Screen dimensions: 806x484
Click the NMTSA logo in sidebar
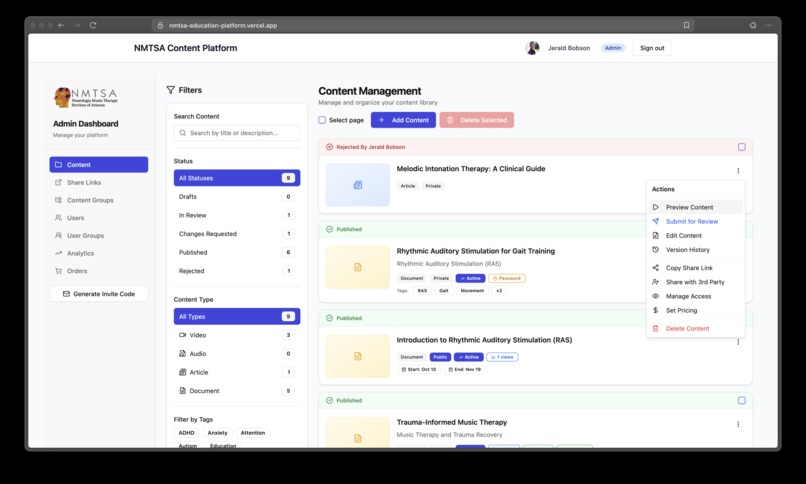click(86, 97)
